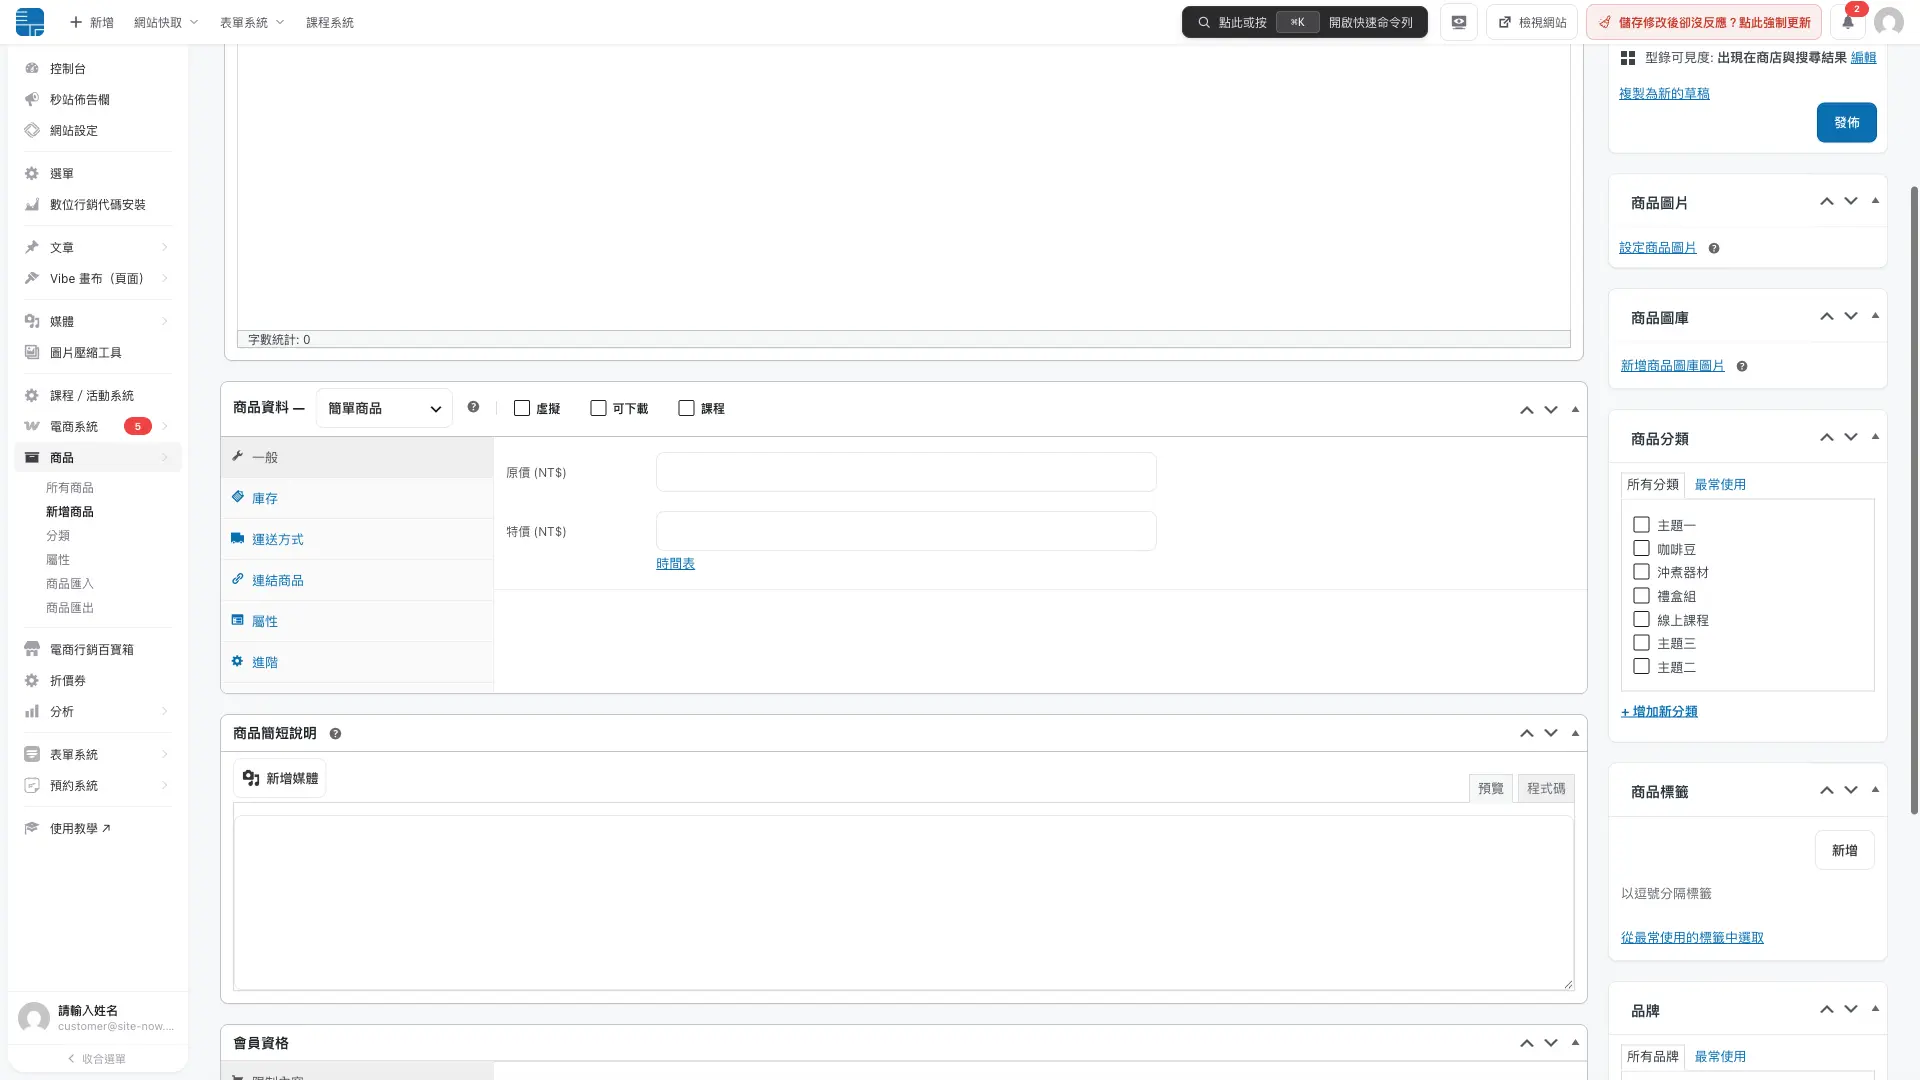
Task: Click the screen preview icon in top bar
Action: (x=1459, y=22)
